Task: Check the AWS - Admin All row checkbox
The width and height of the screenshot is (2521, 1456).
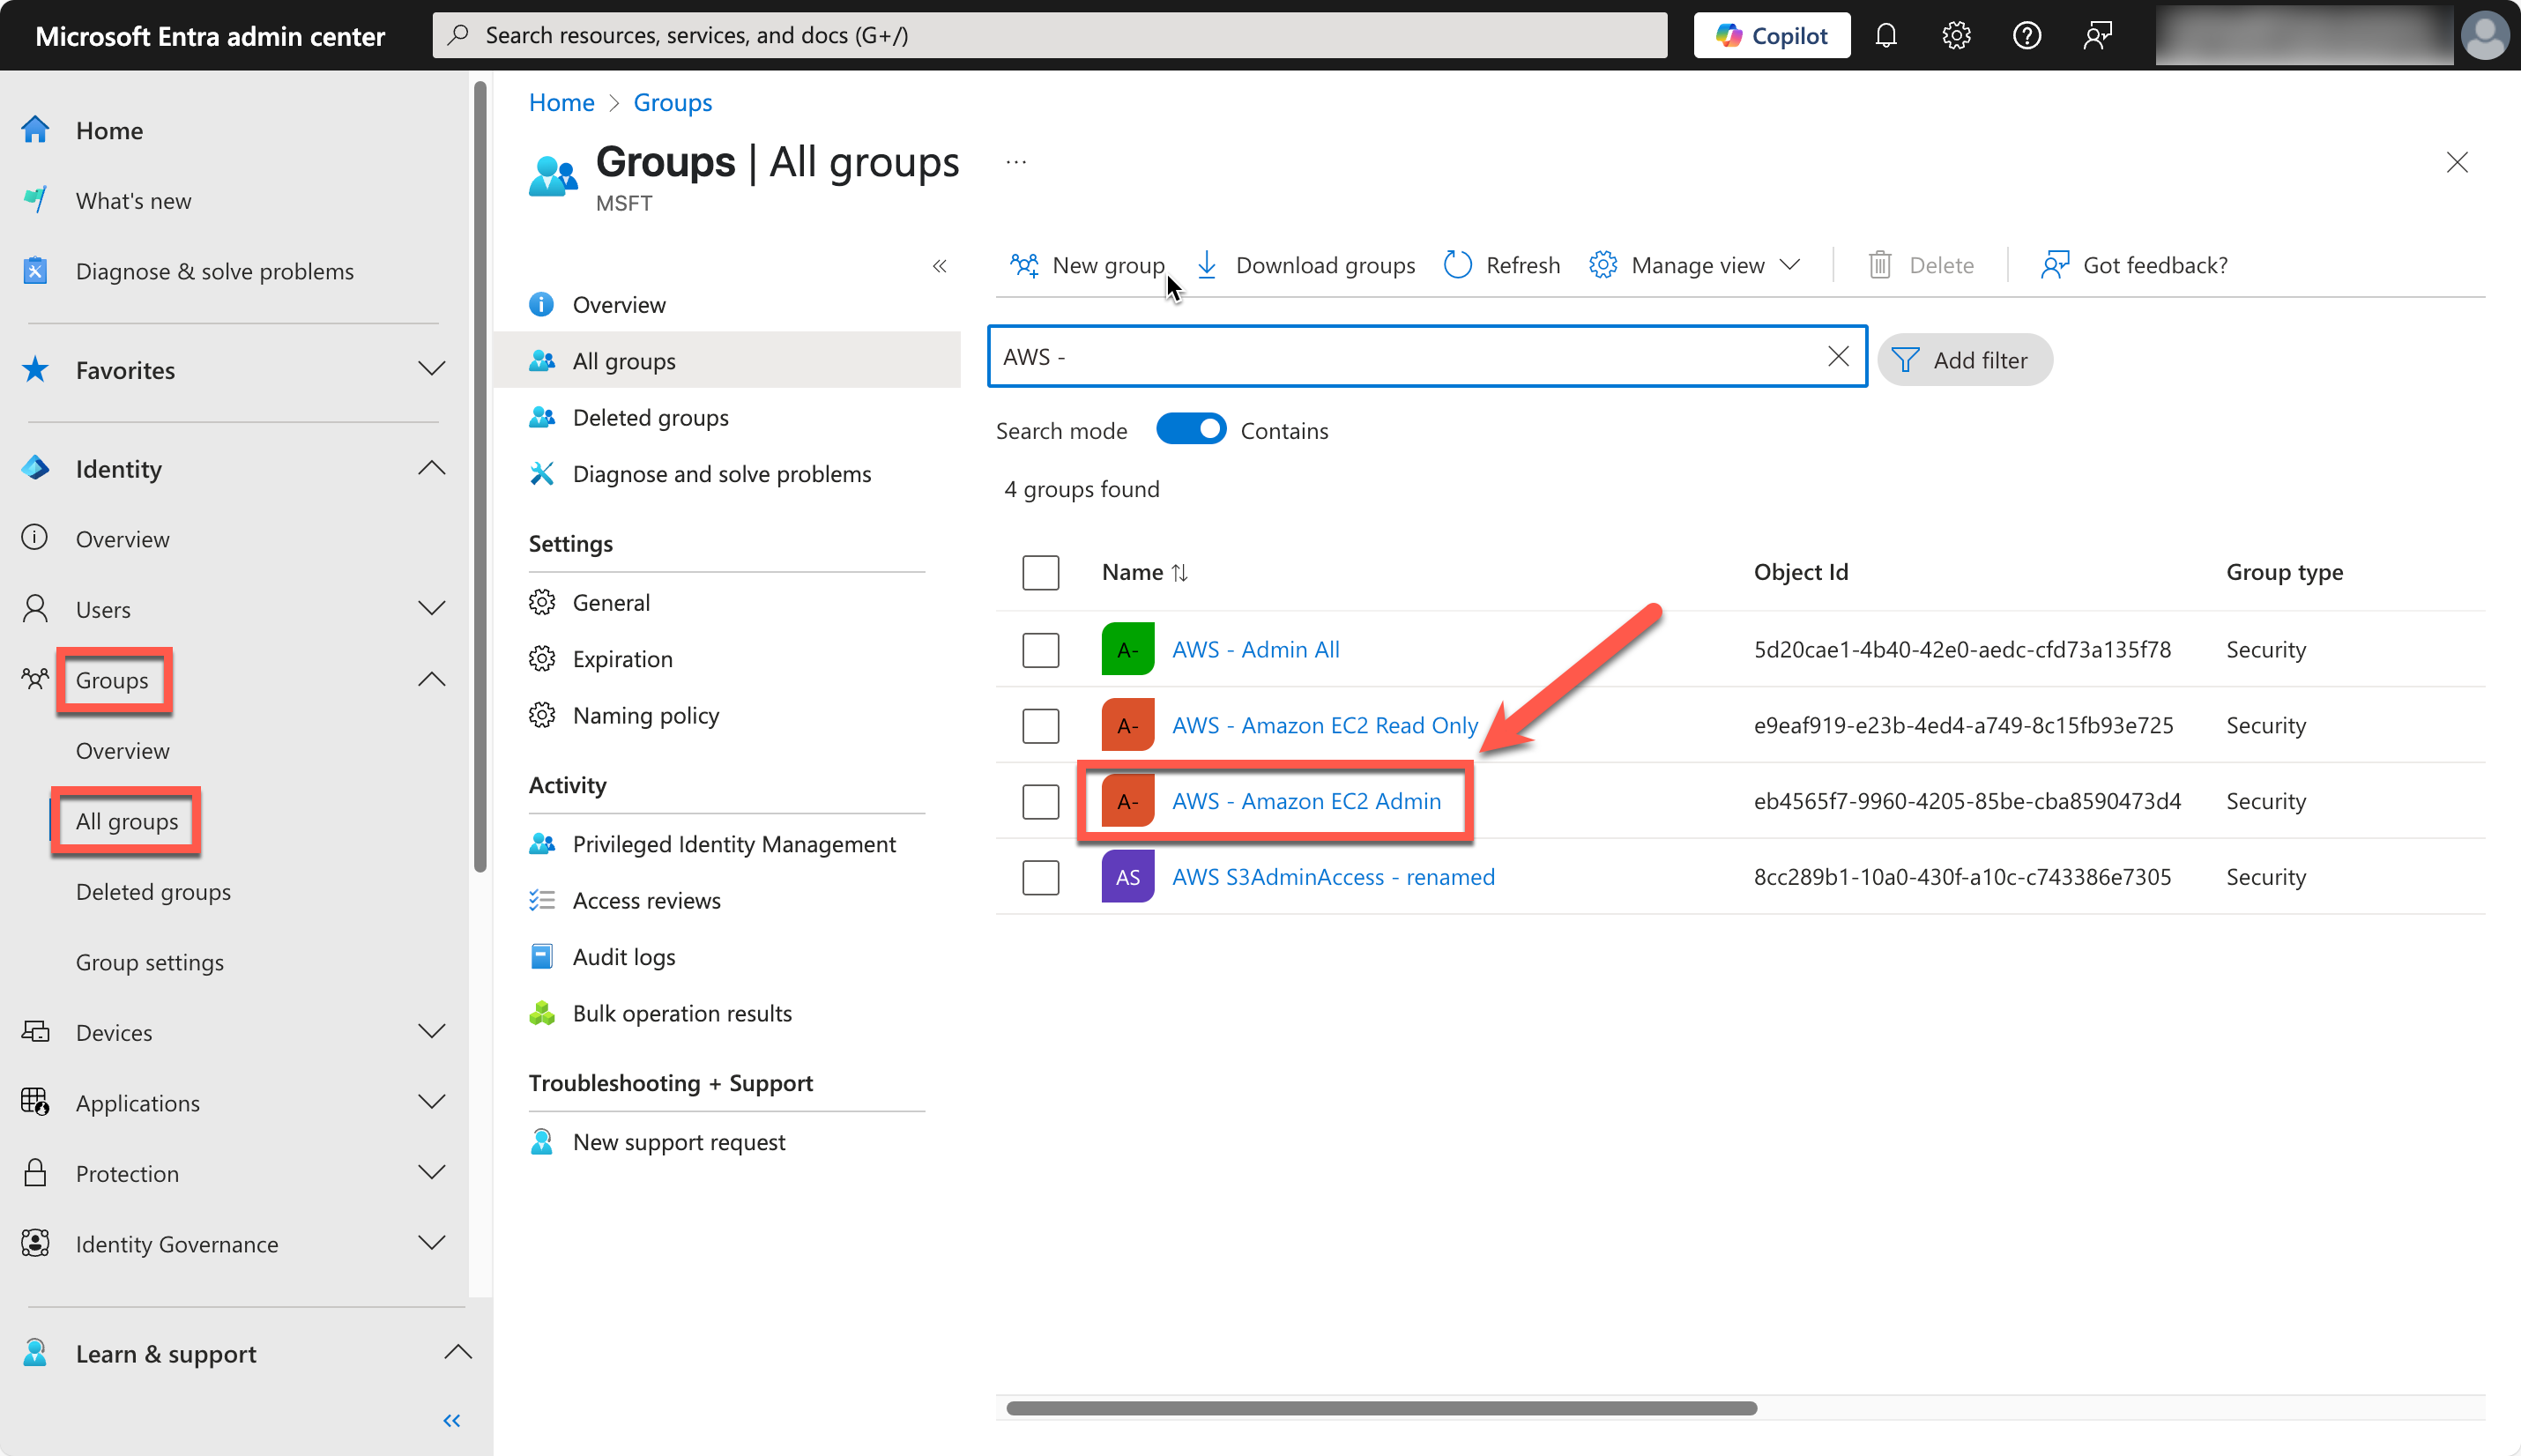Action: [1040, 649]
